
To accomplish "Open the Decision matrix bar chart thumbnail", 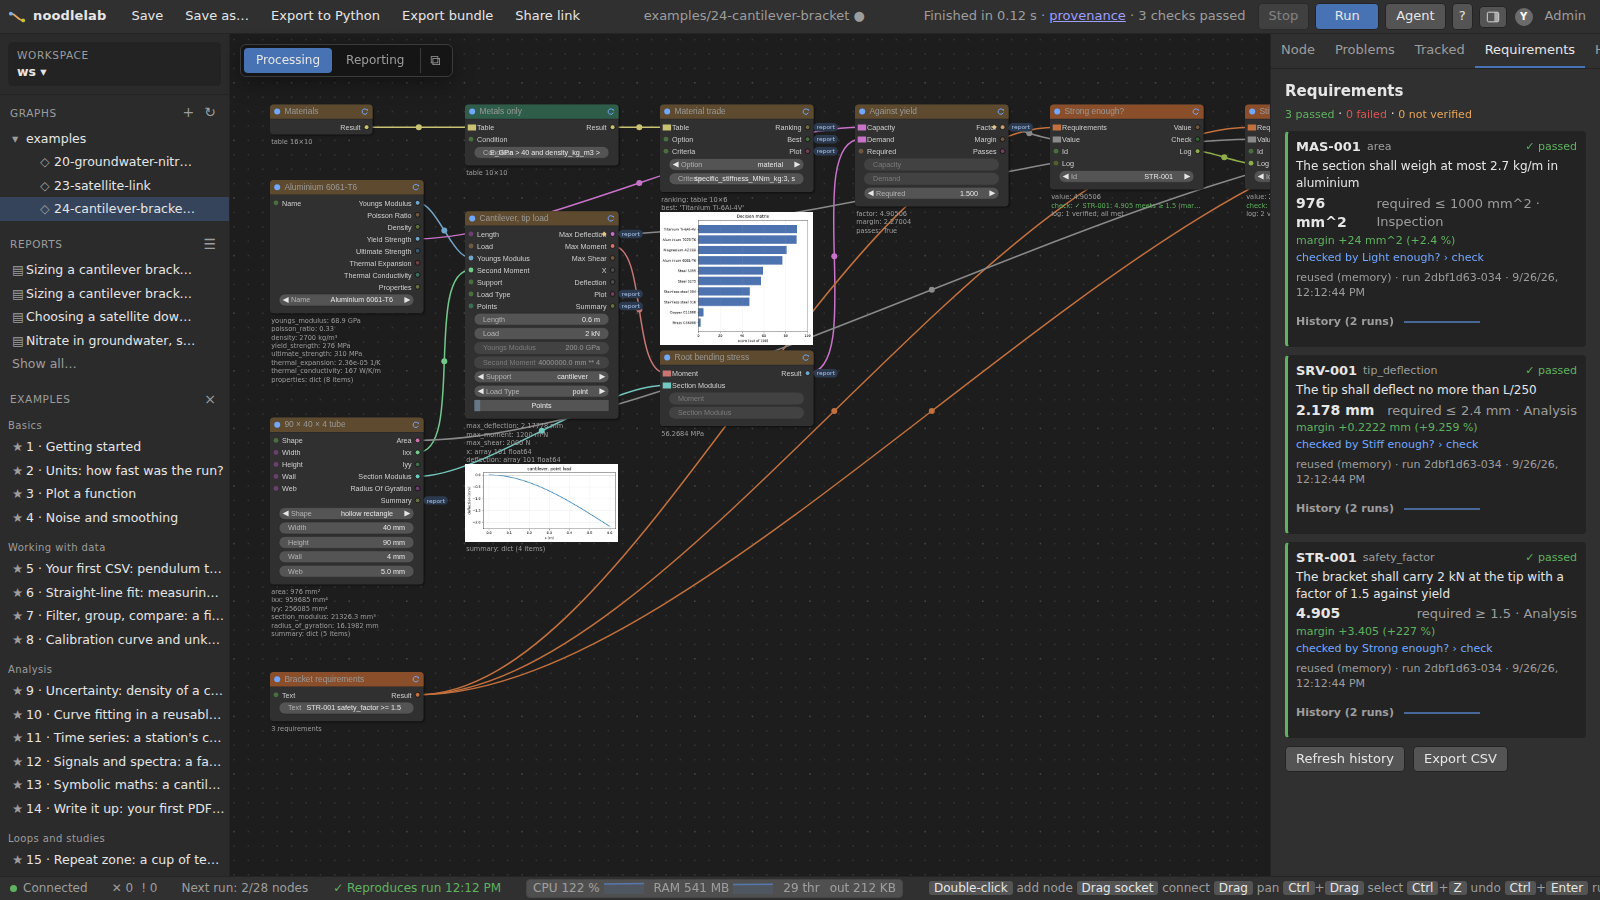I will [736, 278].
